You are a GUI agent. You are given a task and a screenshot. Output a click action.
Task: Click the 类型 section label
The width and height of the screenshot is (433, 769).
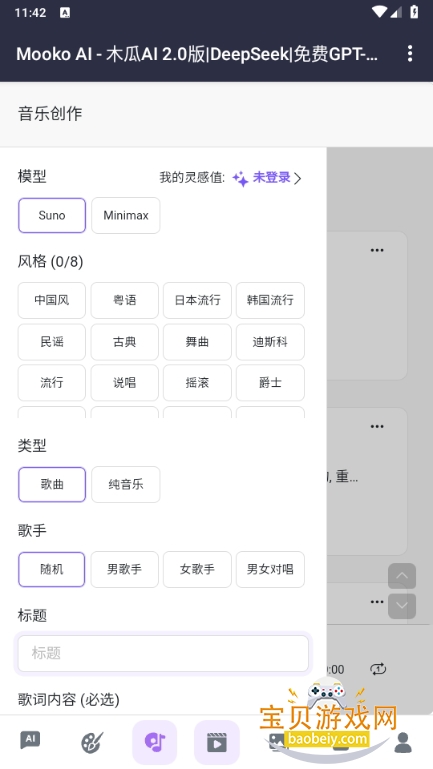coord(32,445)
